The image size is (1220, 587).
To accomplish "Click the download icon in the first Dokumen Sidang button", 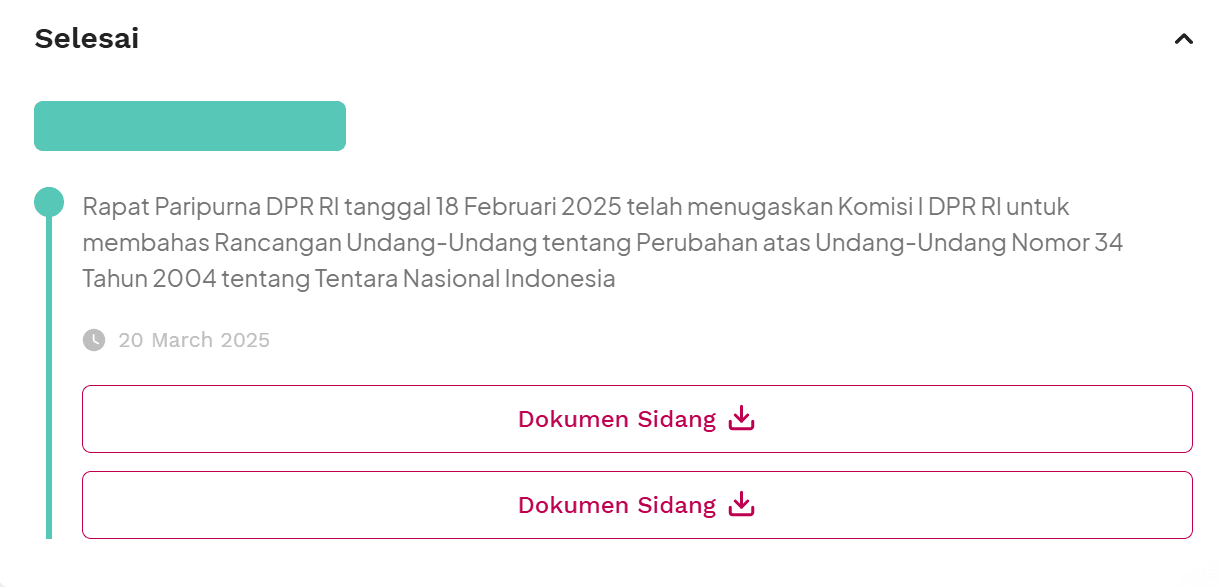I will click(741, 418).
